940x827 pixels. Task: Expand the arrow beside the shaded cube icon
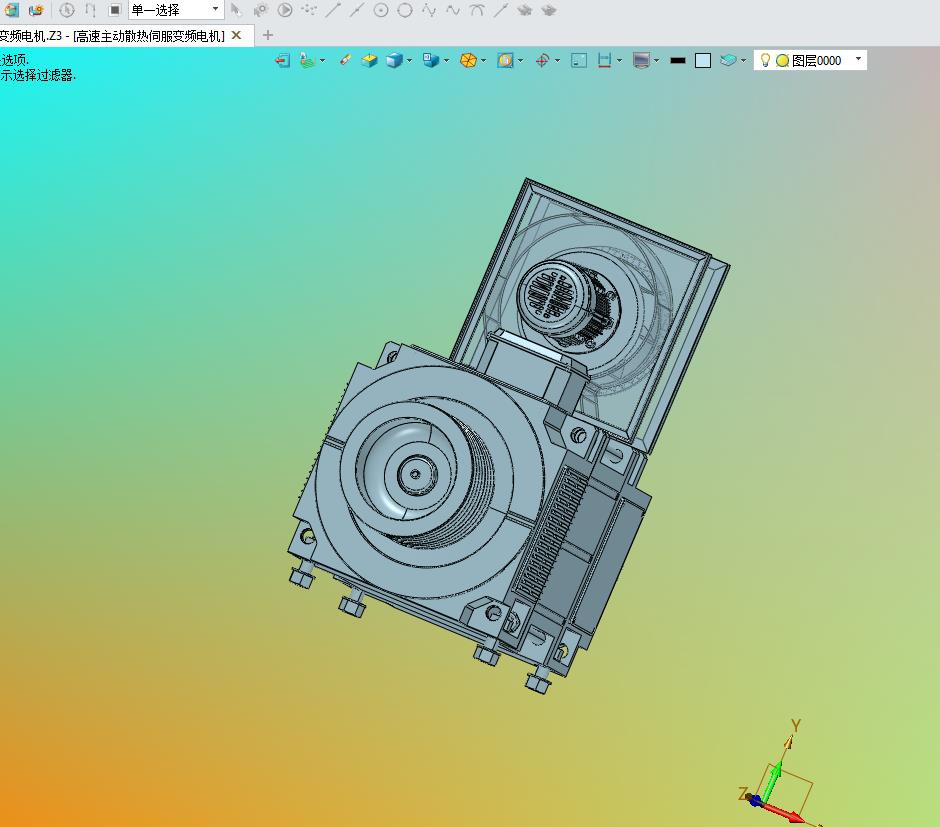[x=409, y=61]
